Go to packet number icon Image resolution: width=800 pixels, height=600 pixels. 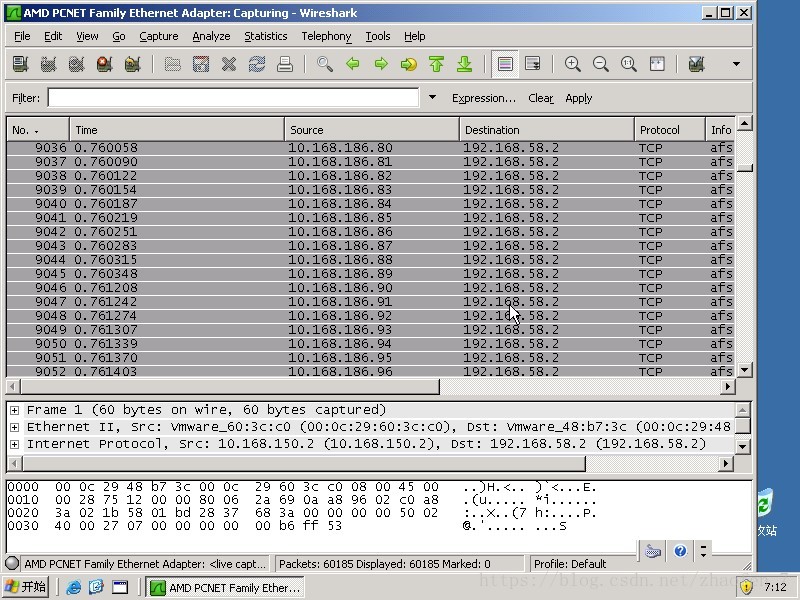[409, 64]
